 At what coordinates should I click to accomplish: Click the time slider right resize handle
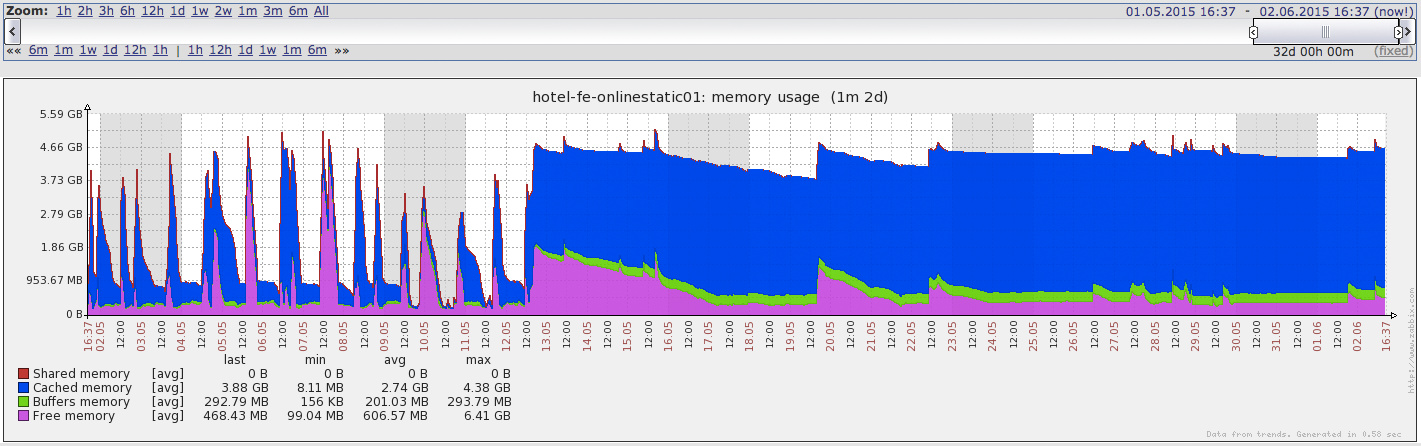point(1398,32)
